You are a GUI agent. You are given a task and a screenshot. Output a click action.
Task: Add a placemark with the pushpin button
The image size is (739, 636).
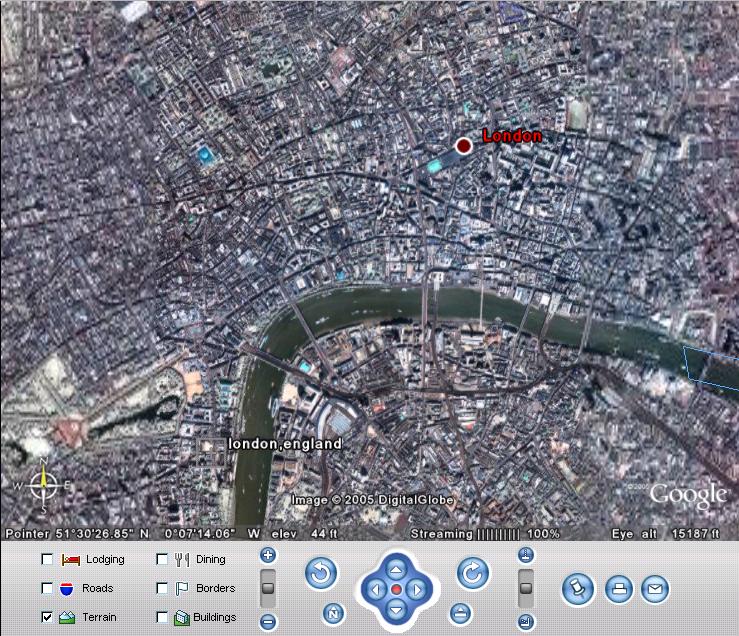tap(578, 589)
